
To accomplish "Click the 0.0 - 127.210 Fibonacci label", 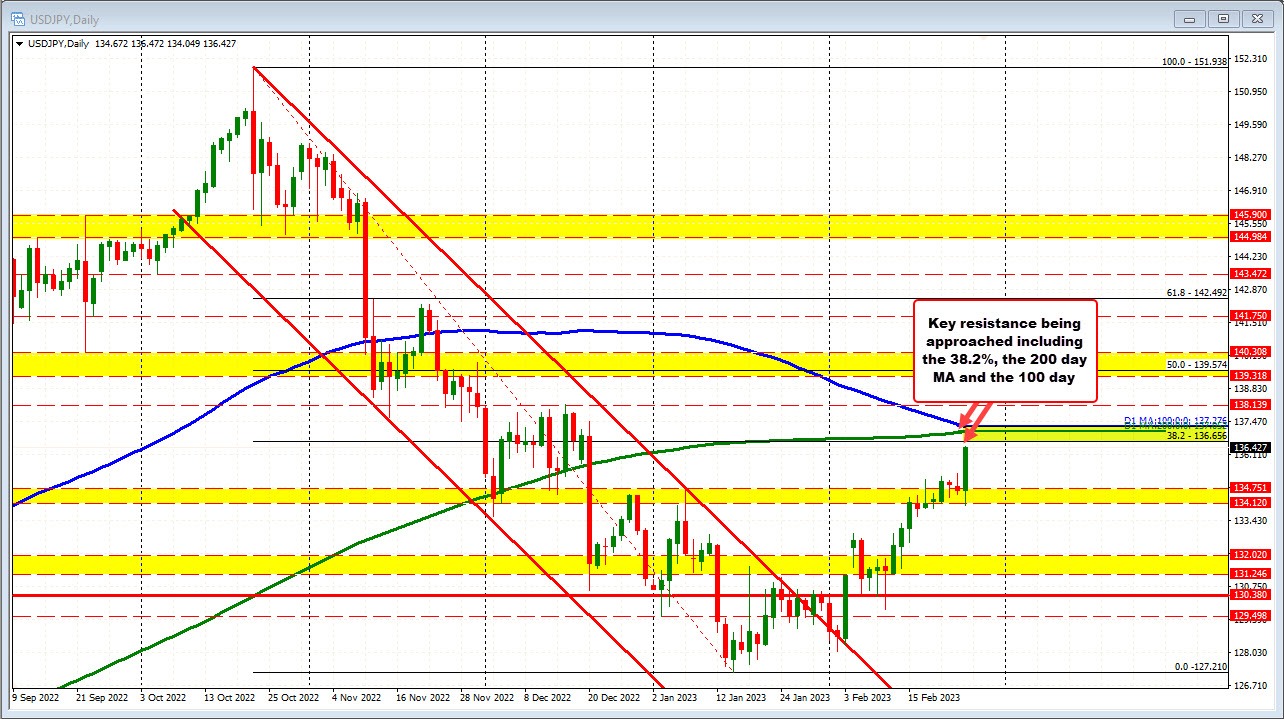I will tap(1202, 666).
